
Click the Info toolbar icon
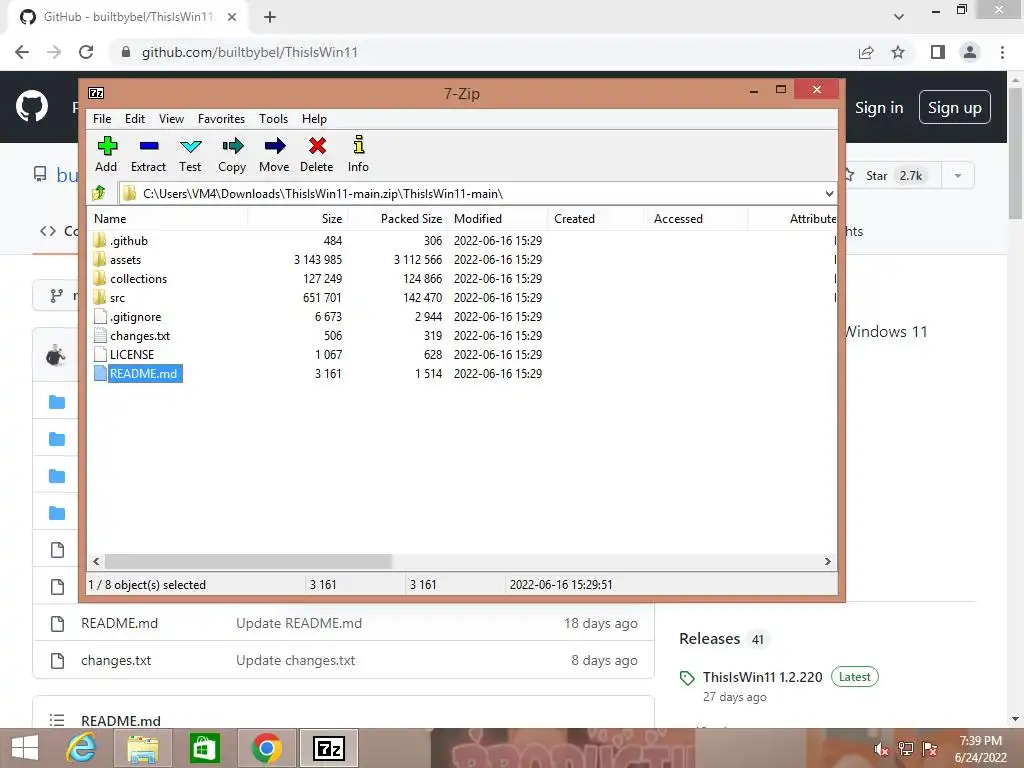click(358, 154)
